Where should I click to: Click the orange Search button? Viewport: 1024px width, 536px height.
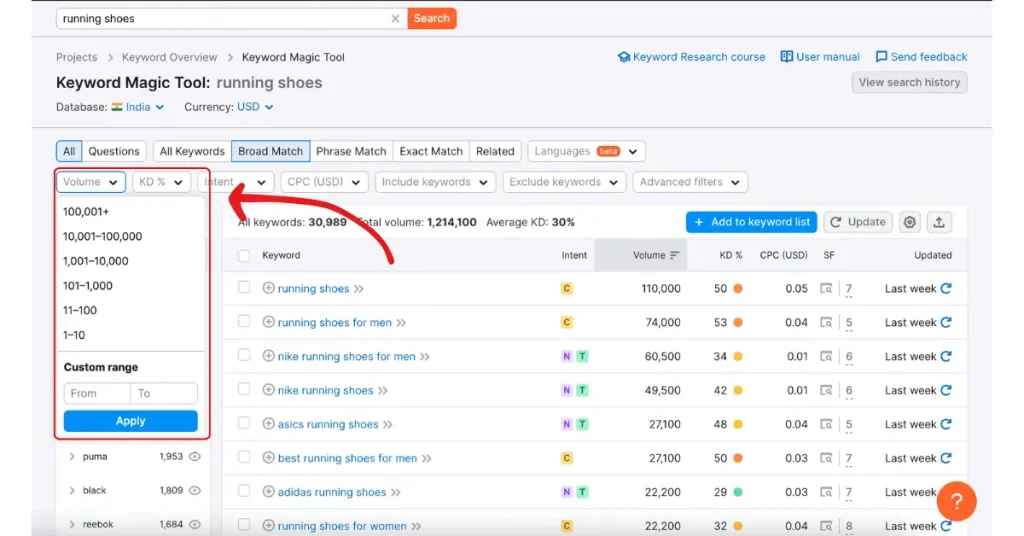click(x=432, y=18)
